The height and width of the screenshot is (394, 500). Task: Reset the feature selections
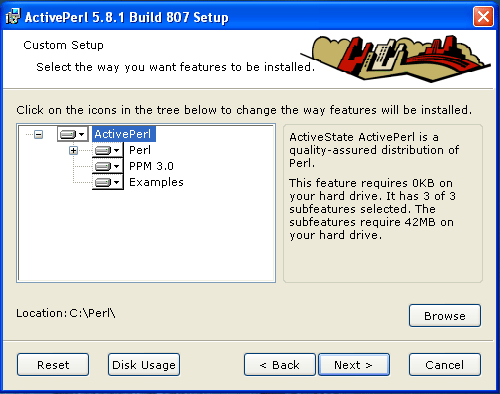pyautogui.click(x=53, y=365)
